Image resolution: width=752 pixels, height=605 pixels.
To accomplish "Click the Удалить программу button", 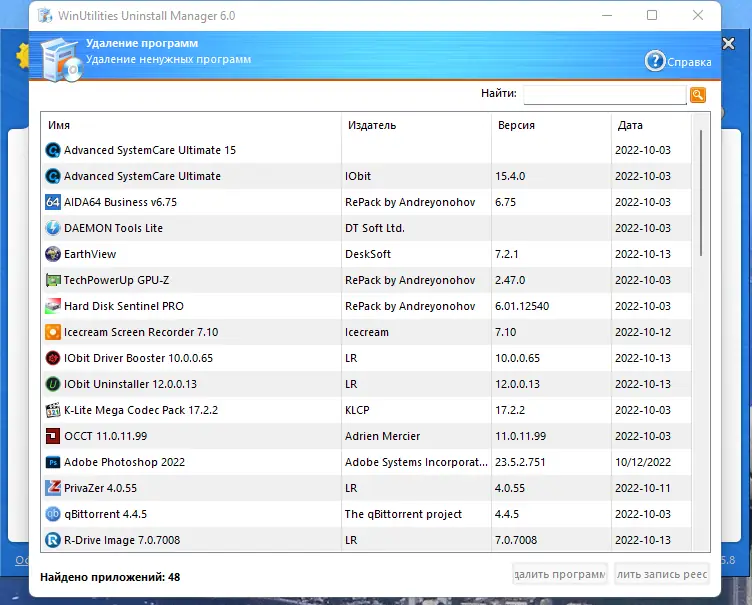I will (x=560, y=574).
